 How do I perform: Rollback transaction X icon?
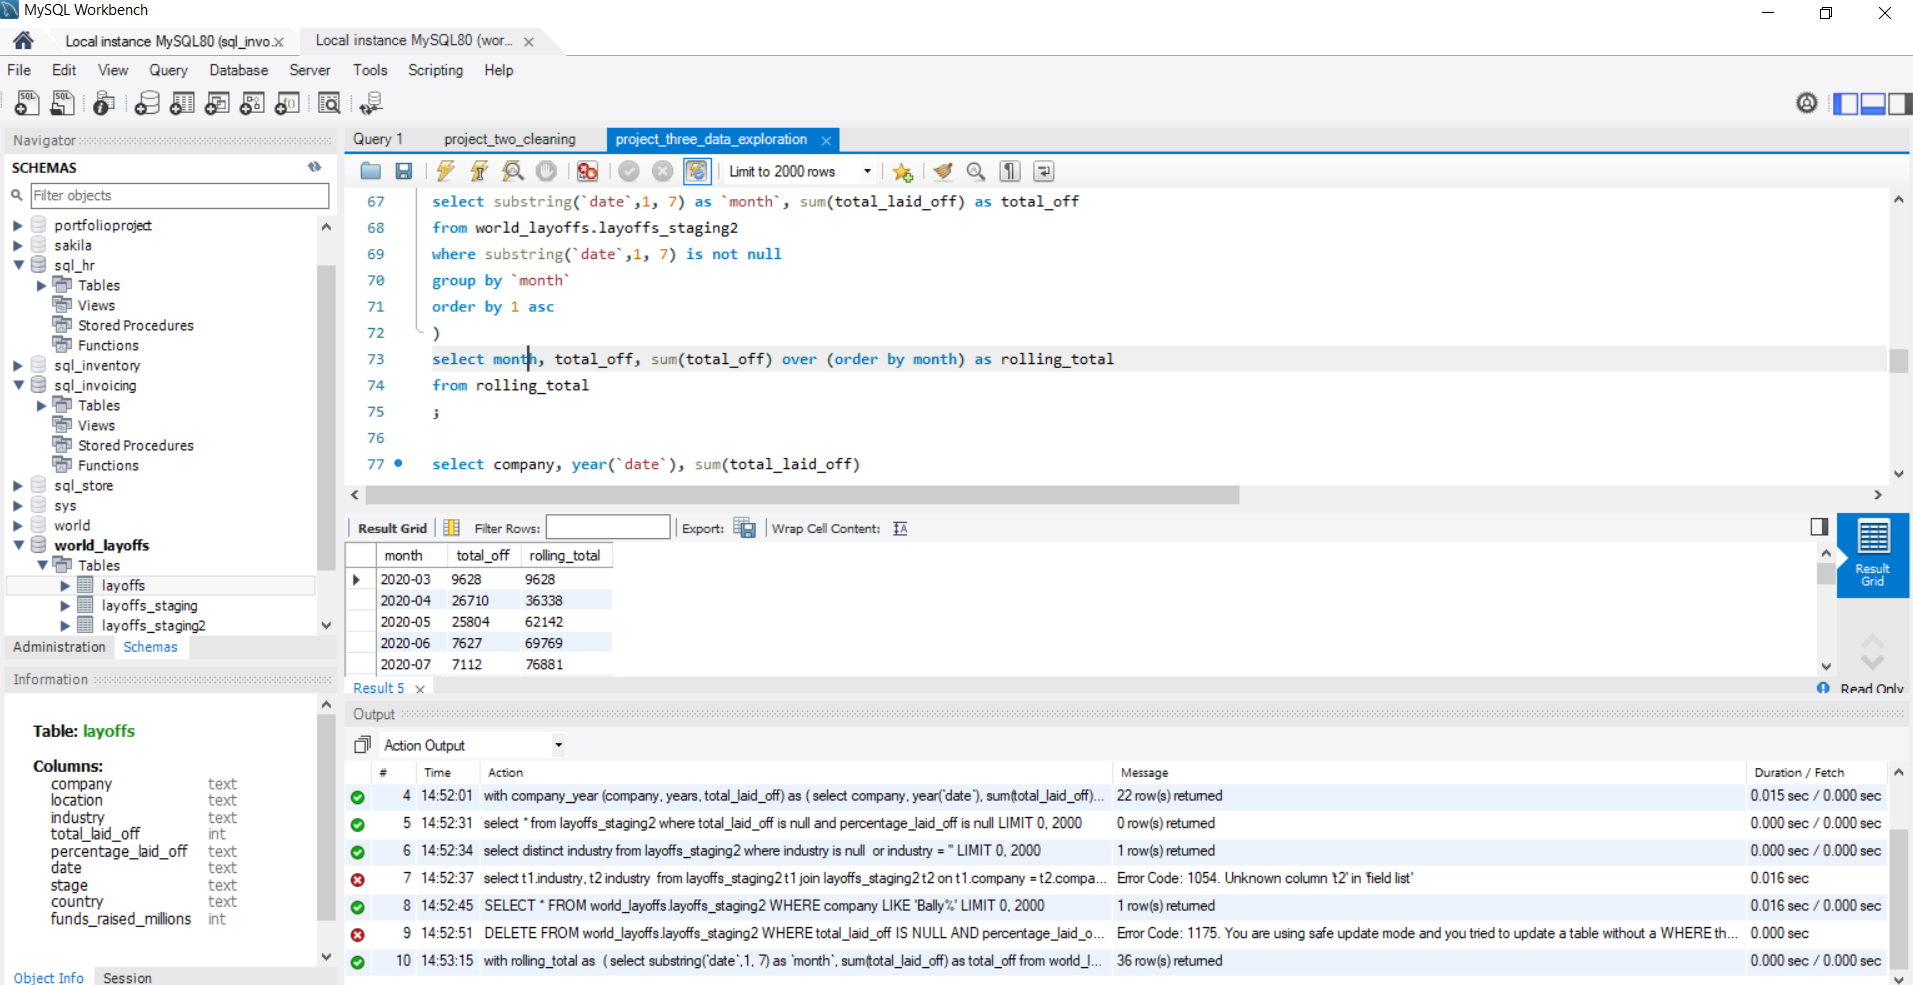(x=662, y=171)
